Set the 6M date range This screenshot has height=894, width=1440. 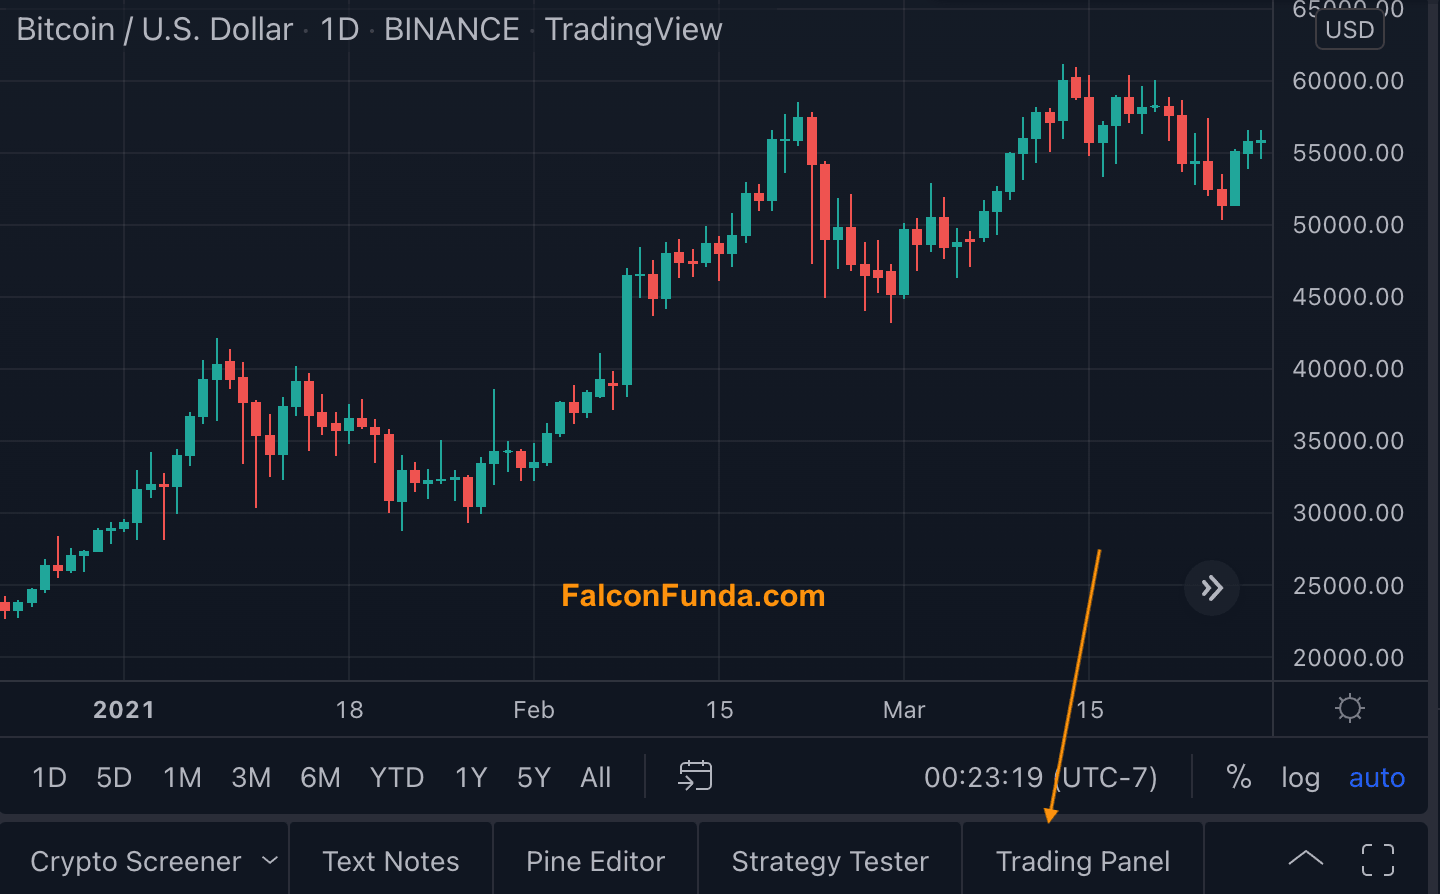point(320,777)
